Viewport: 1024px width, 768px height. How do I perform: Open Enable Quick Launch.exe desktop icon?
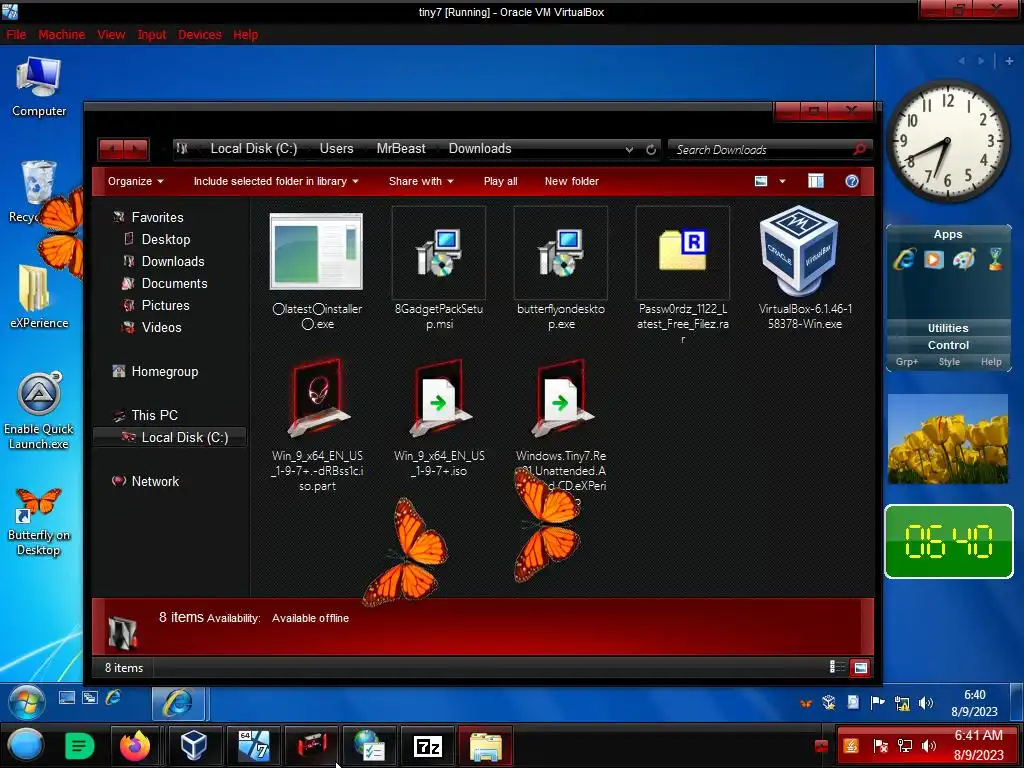pyautogui.click(x=39, y=411)
